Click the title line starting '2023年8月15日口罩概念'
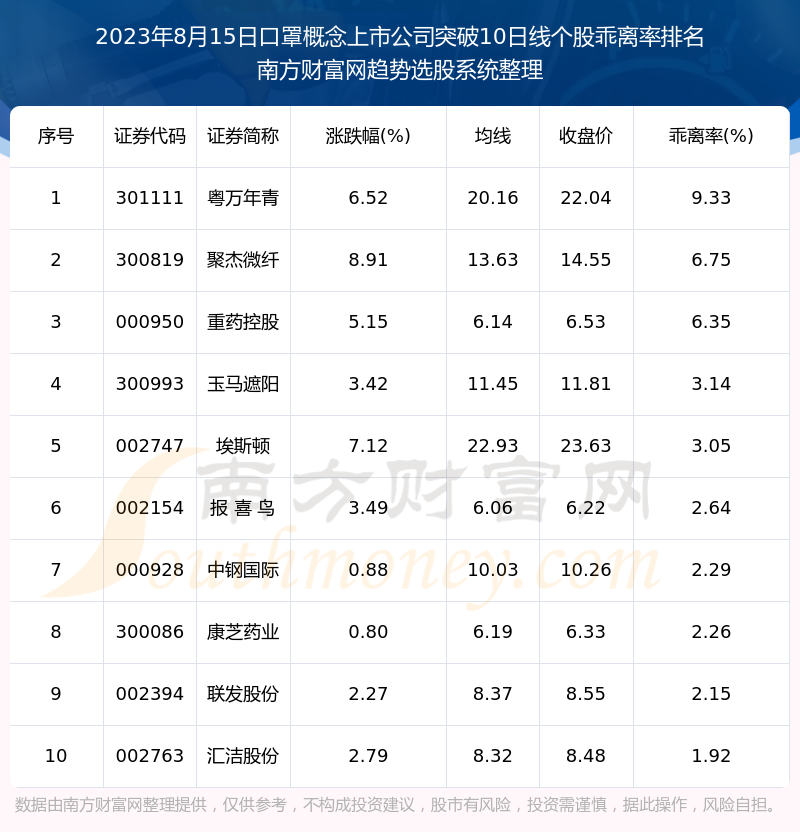The width and height of the screenshot is (800, 832). click(399, 37)
